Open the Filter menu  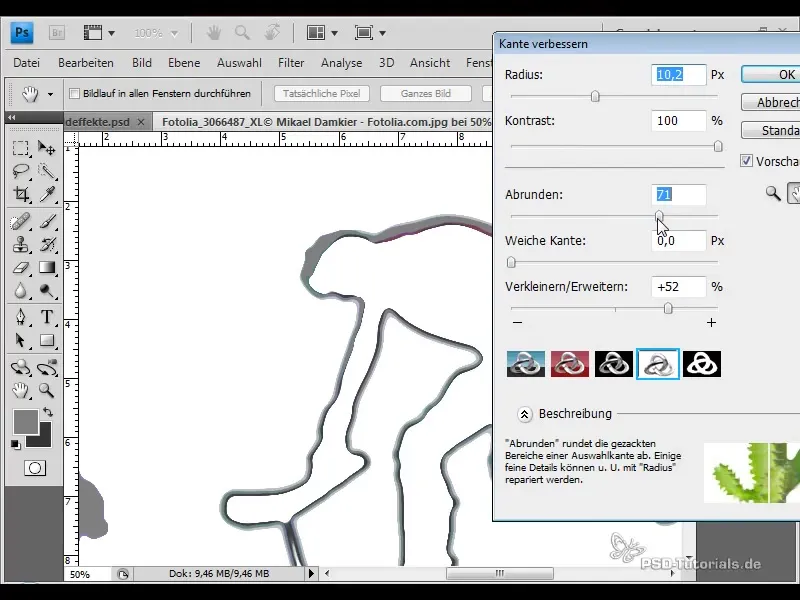coord(291,63)
